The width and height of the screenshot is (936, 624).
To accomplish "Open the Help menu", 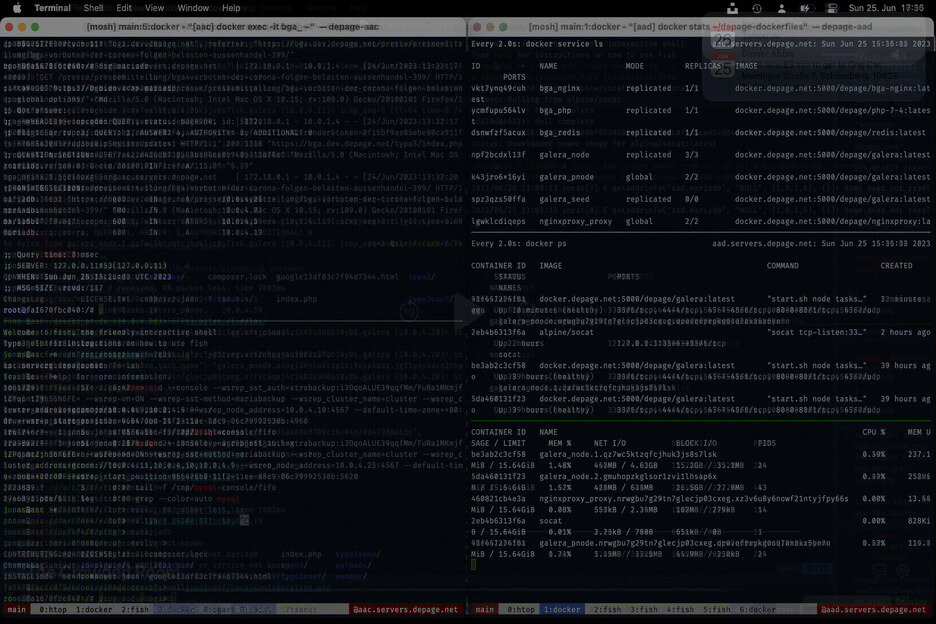I will click(231, 8).
